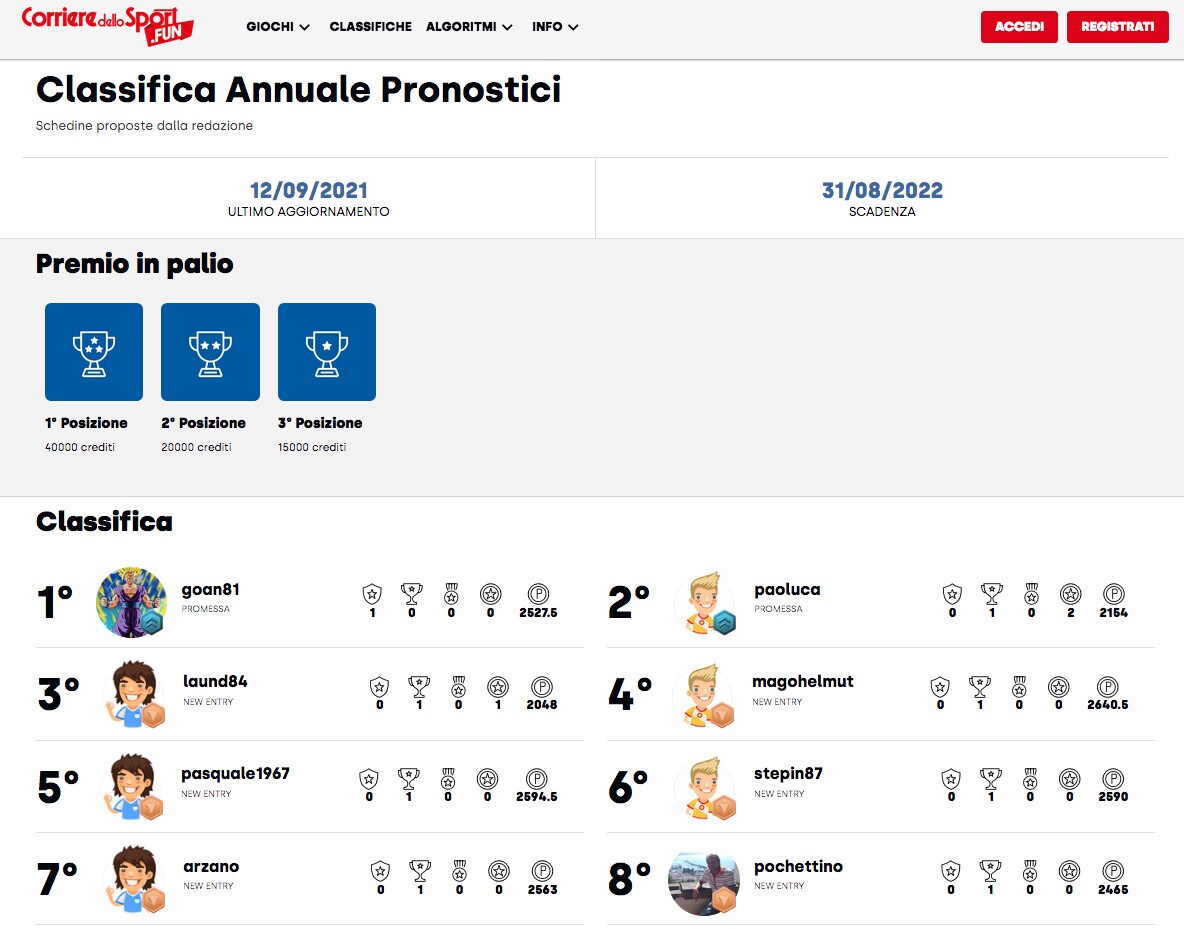Expand the ALGORITMI dropdown menu
Screen dimensions: 1184x929
click(469, 26)
